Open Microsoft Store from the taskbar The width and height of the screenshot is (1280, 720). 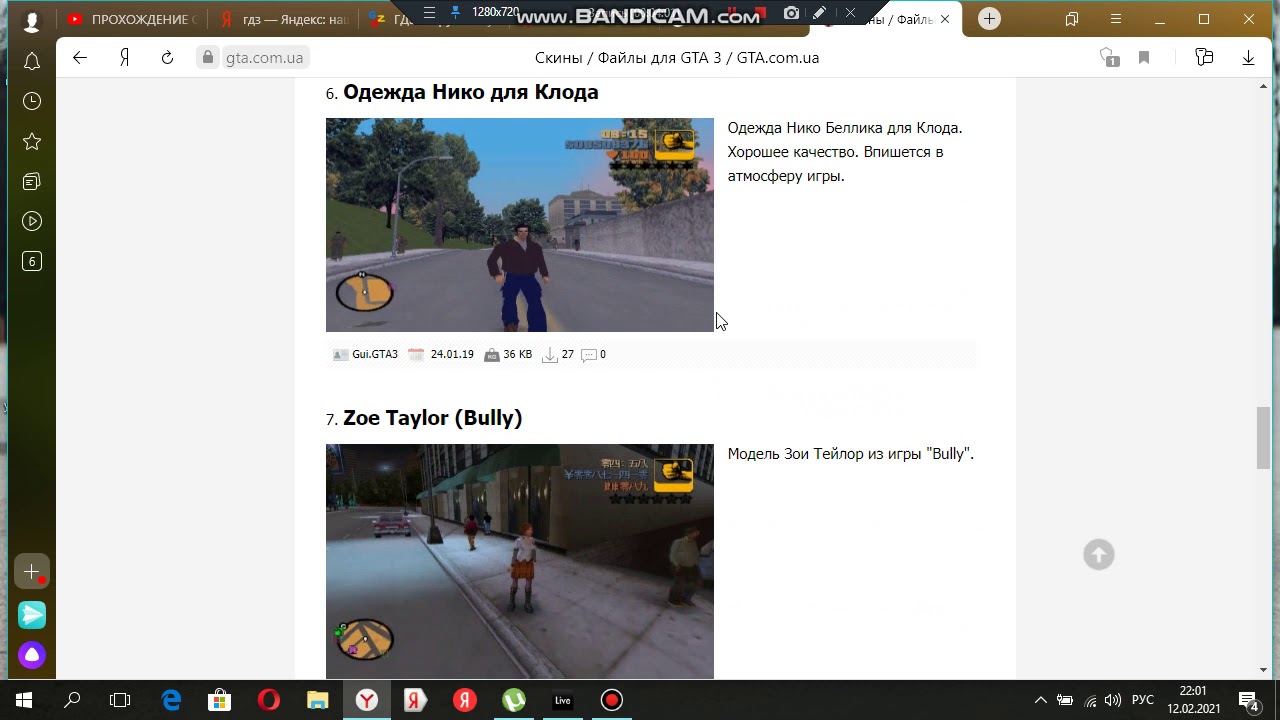pyautogui.click(x=220, y=700)
